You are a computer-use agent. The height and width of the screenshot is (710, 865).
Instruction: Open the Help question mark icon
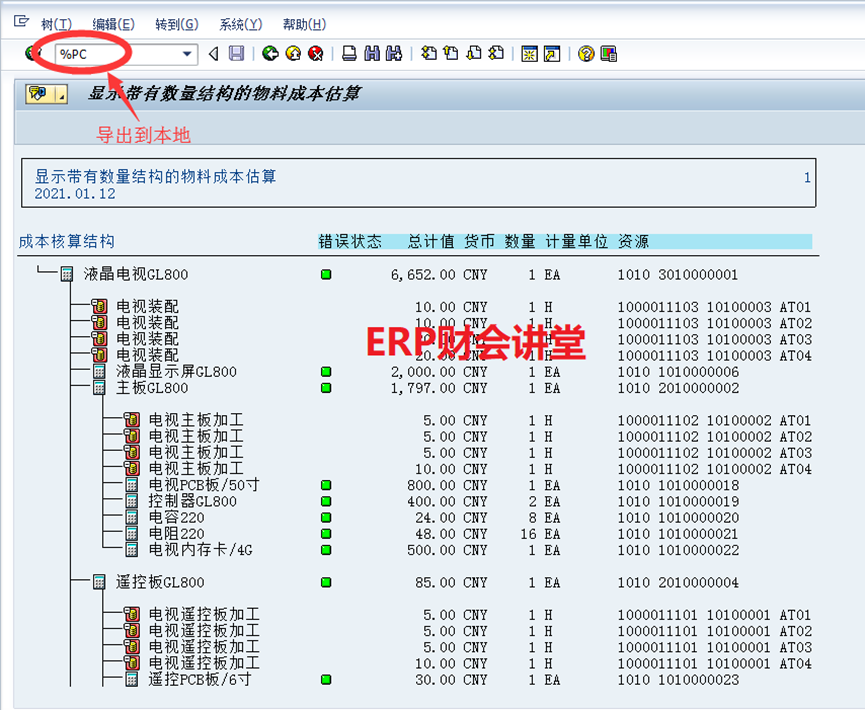point(586,54)
